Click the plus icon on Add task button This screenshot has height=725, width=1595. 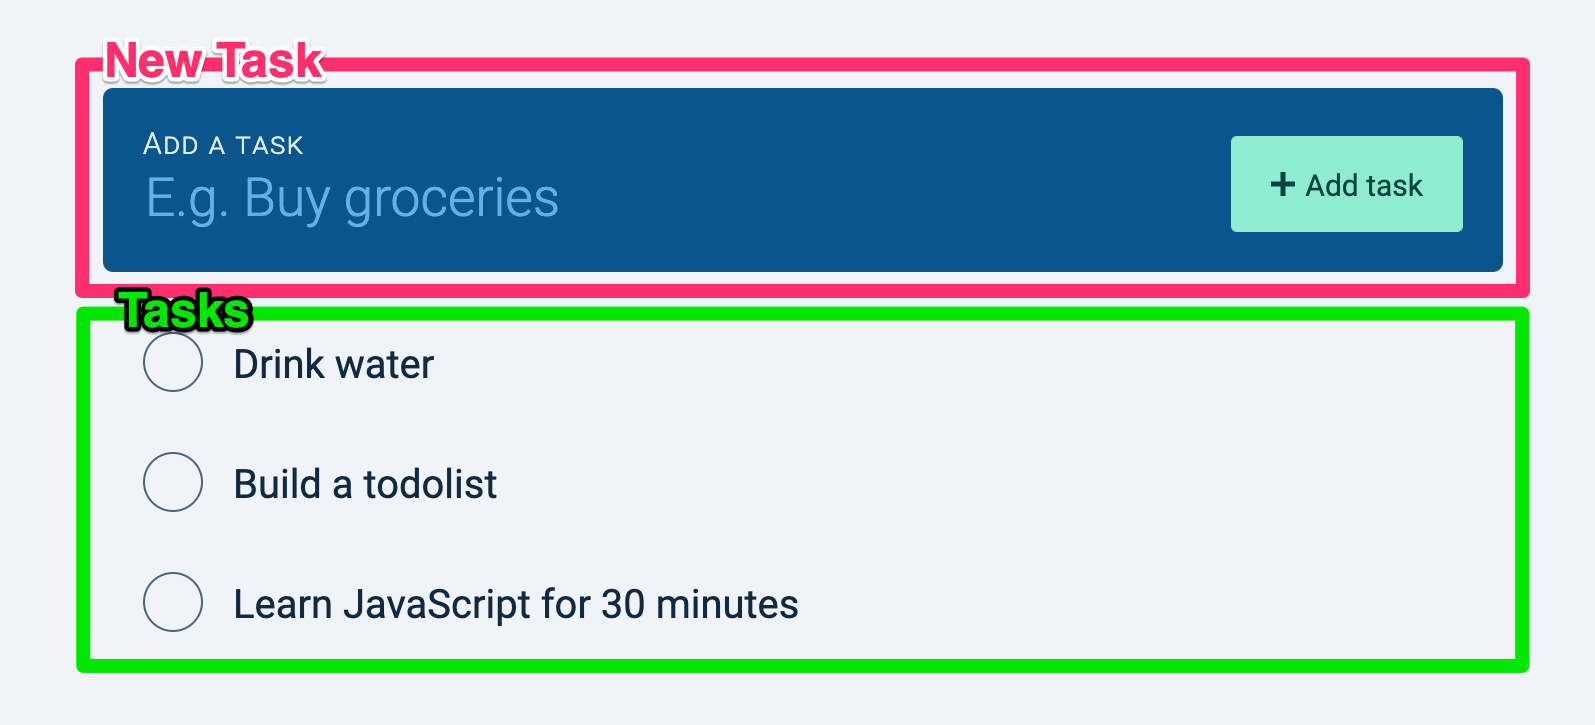point(1283,184)
